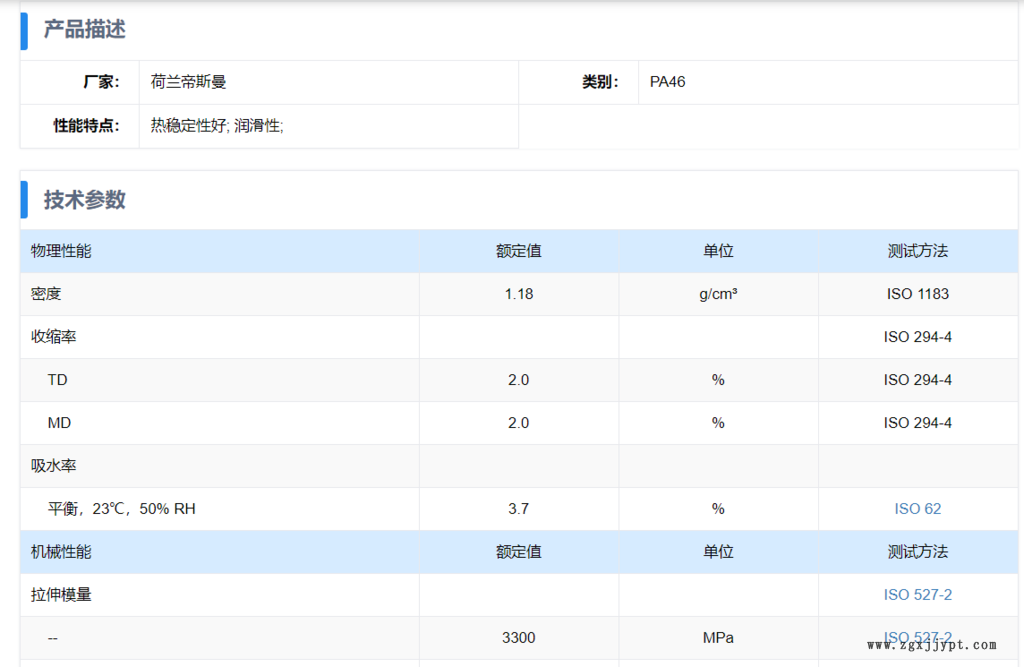Click the TD shrinkage row label

point(57,380)
